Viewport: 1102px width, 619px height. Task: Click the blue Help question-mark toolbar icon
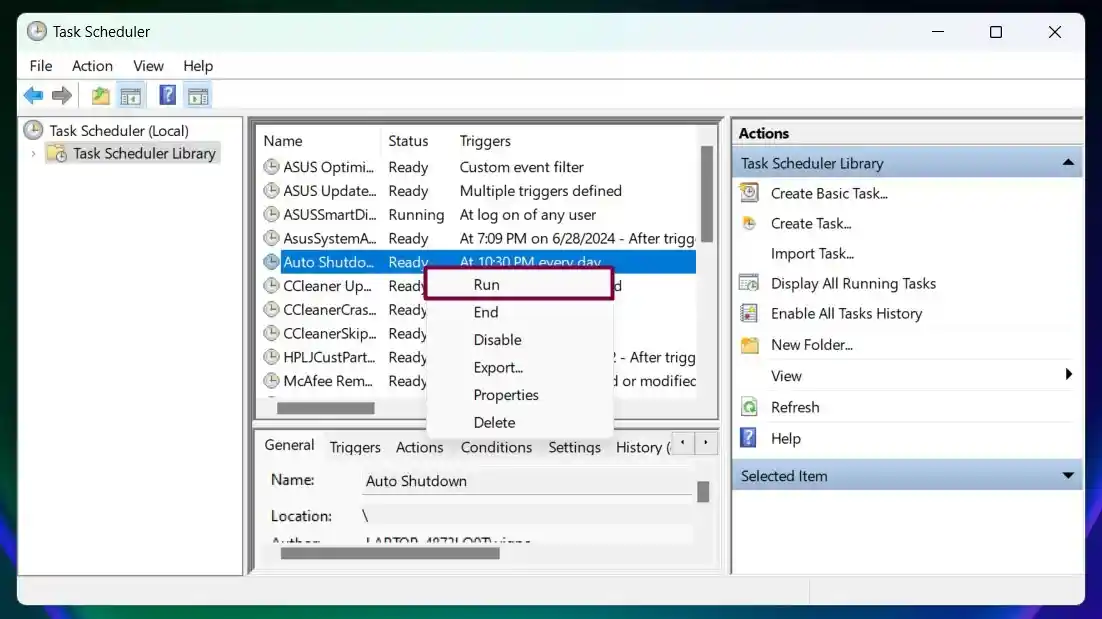(x=167, y=95)
